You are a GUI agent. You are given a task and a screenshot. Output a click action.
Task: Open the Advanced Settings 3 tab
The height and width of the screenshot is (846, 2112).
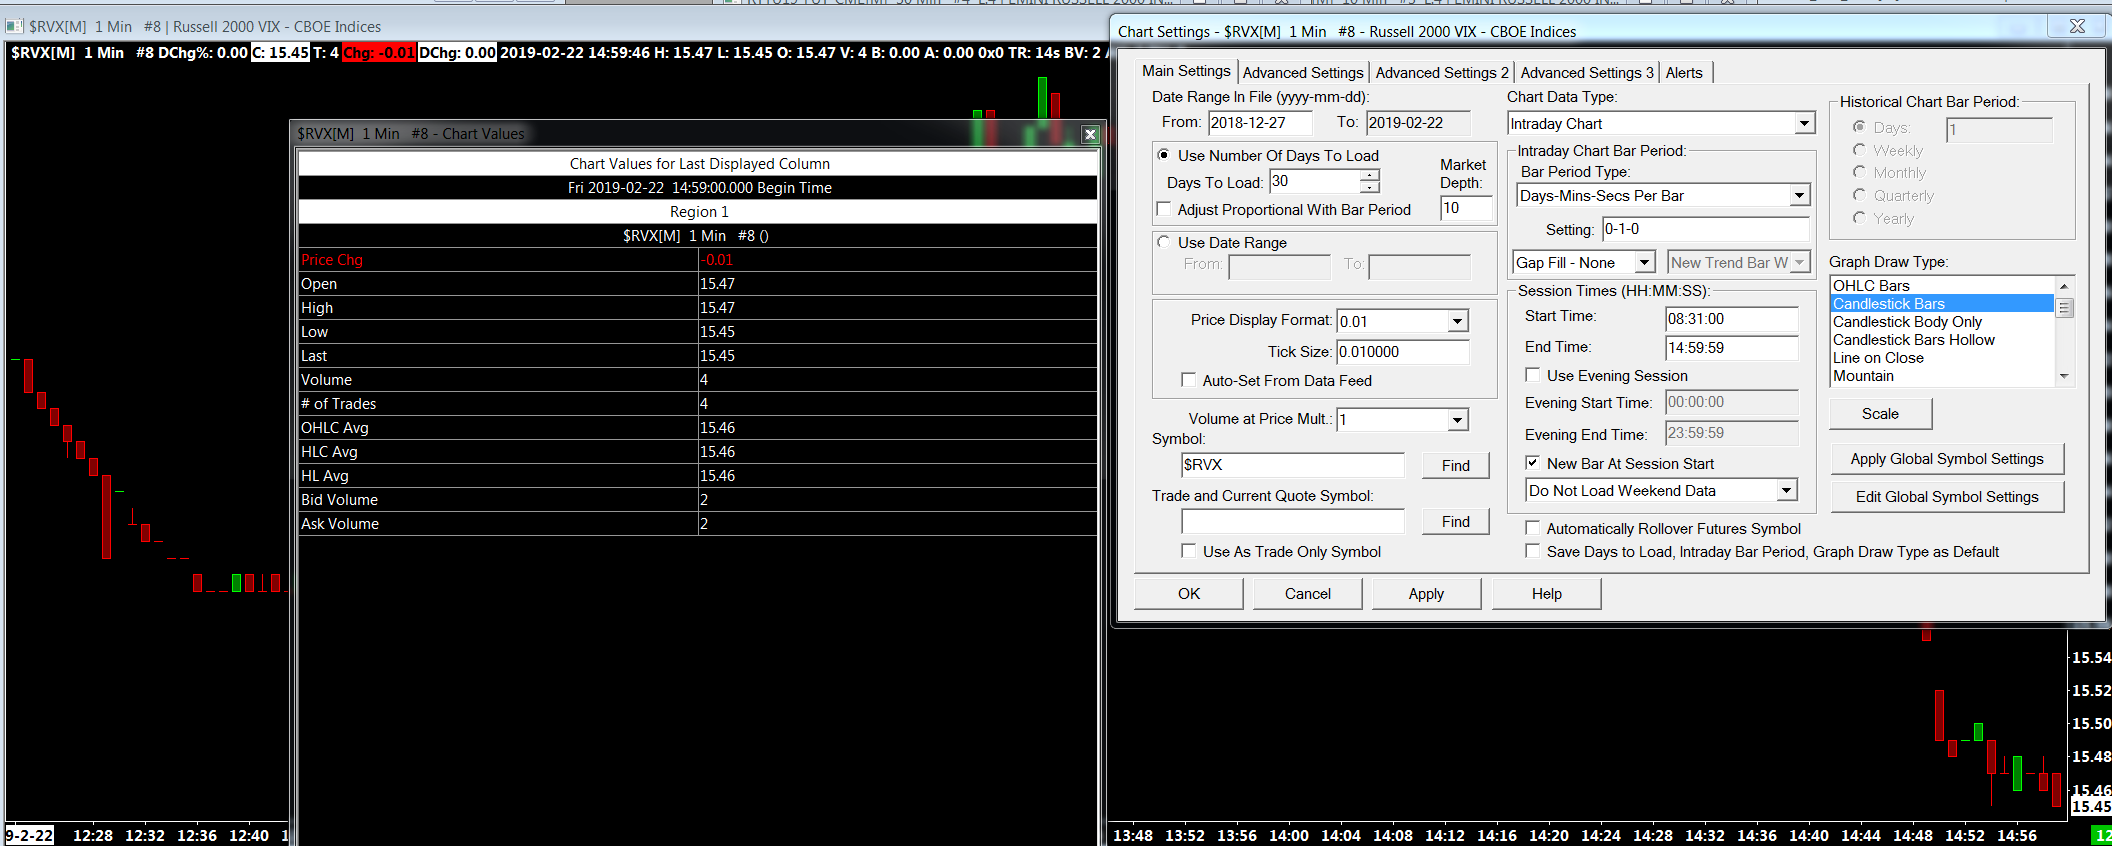(1587, 73)
